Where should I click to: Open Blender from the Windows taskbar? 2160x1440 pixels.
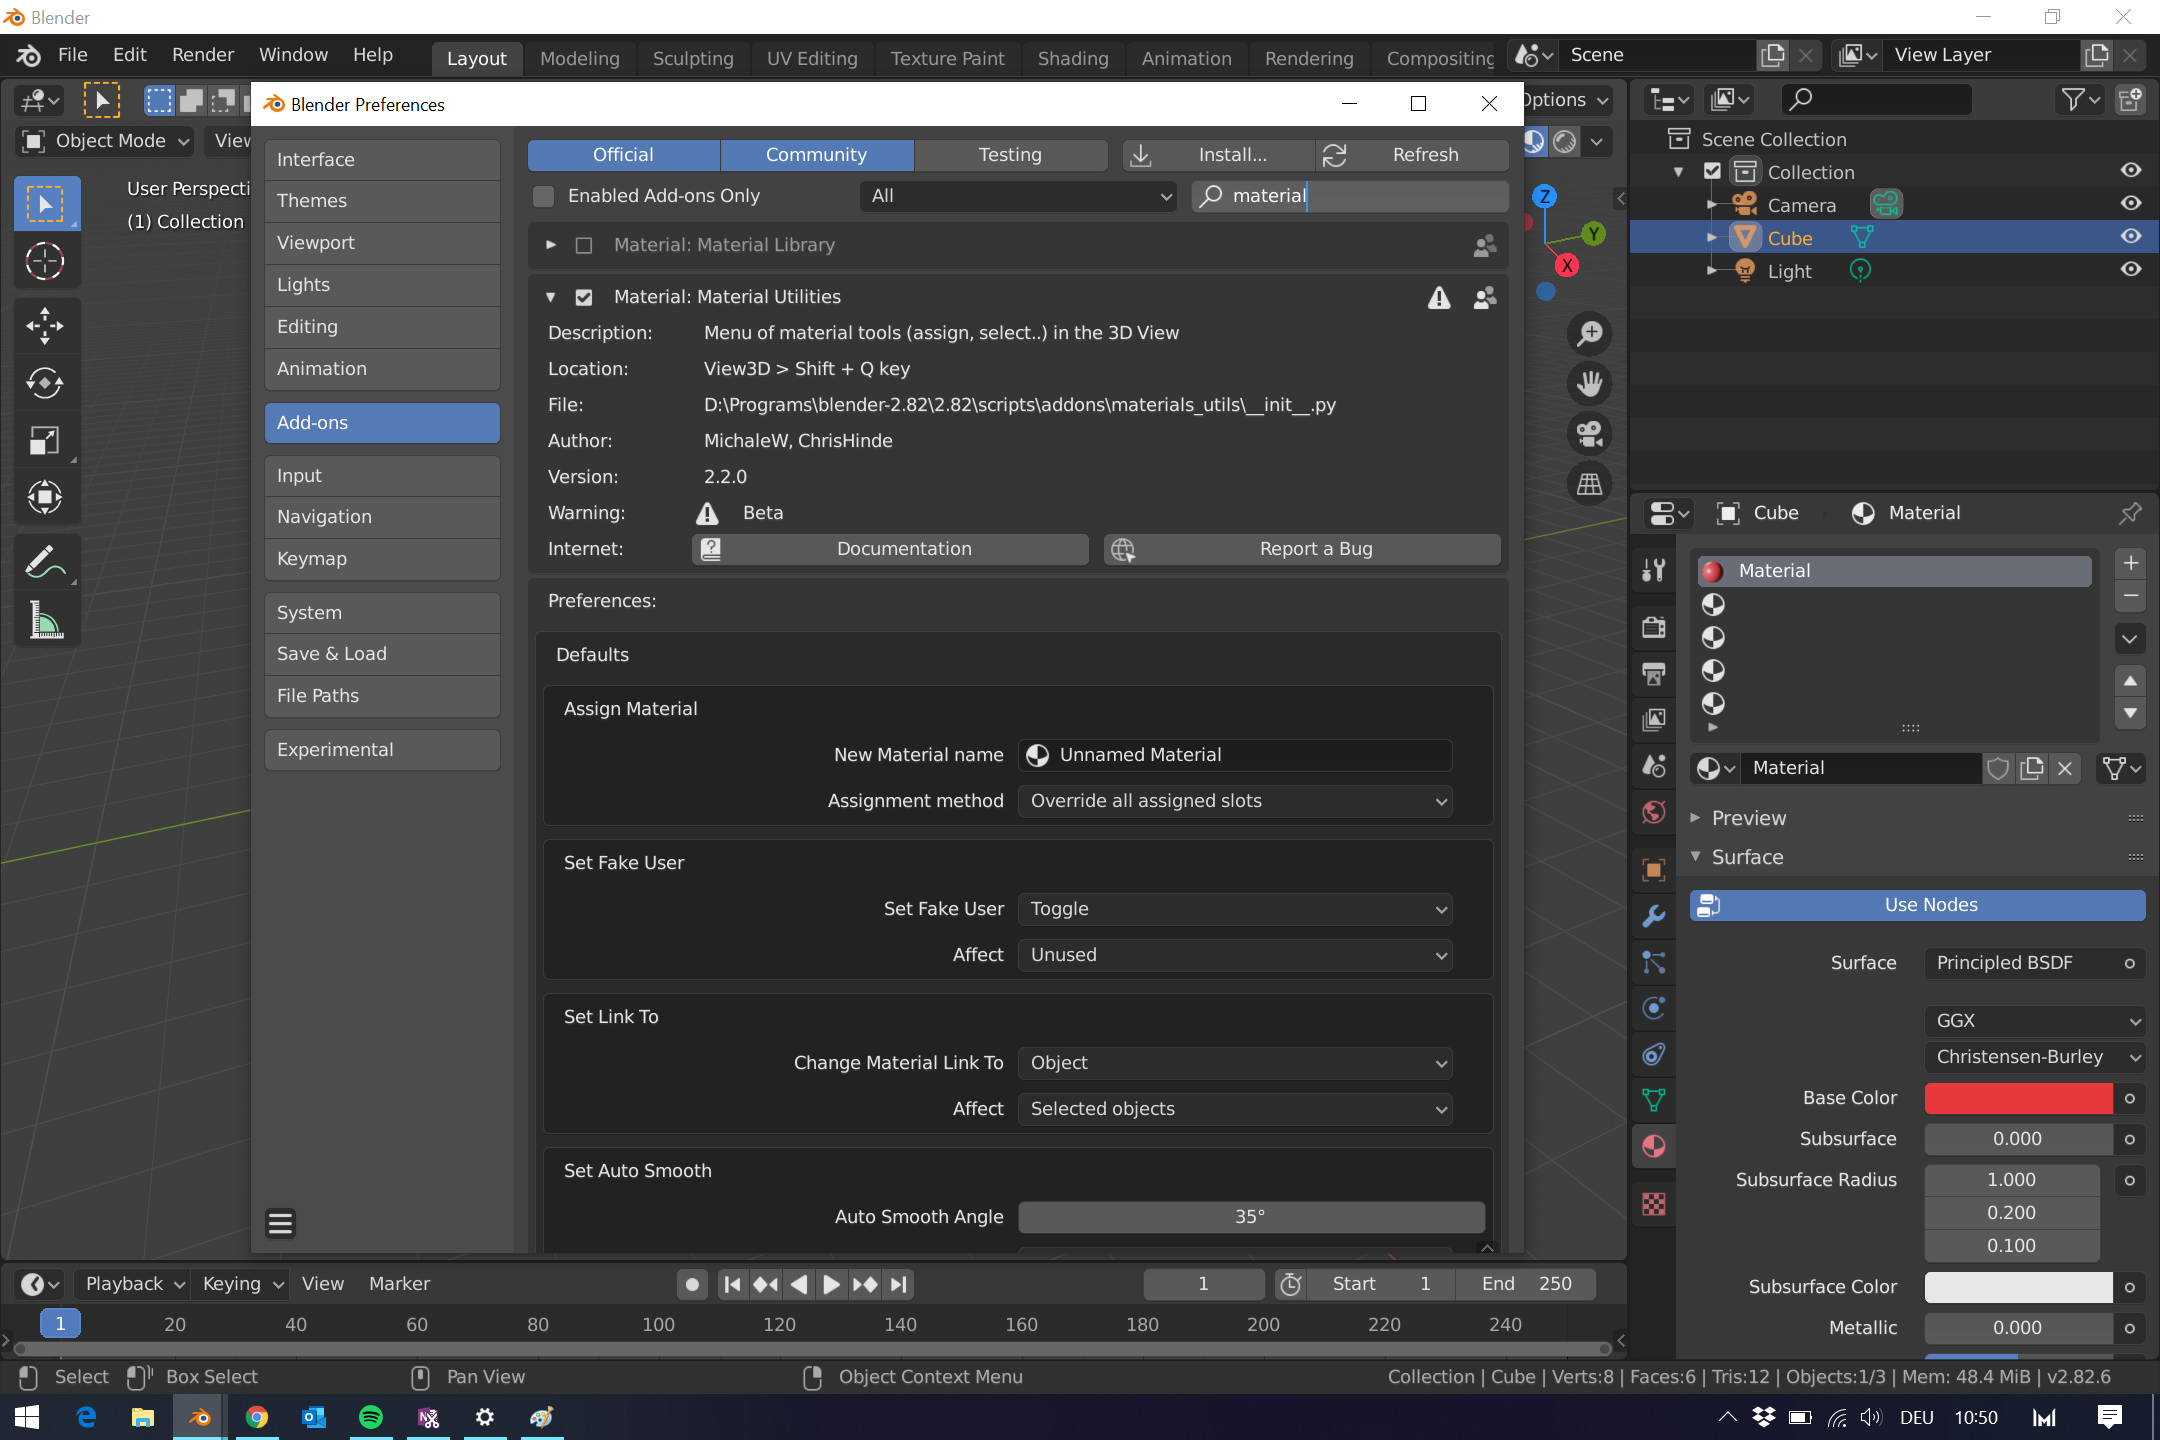(200, 1417)
